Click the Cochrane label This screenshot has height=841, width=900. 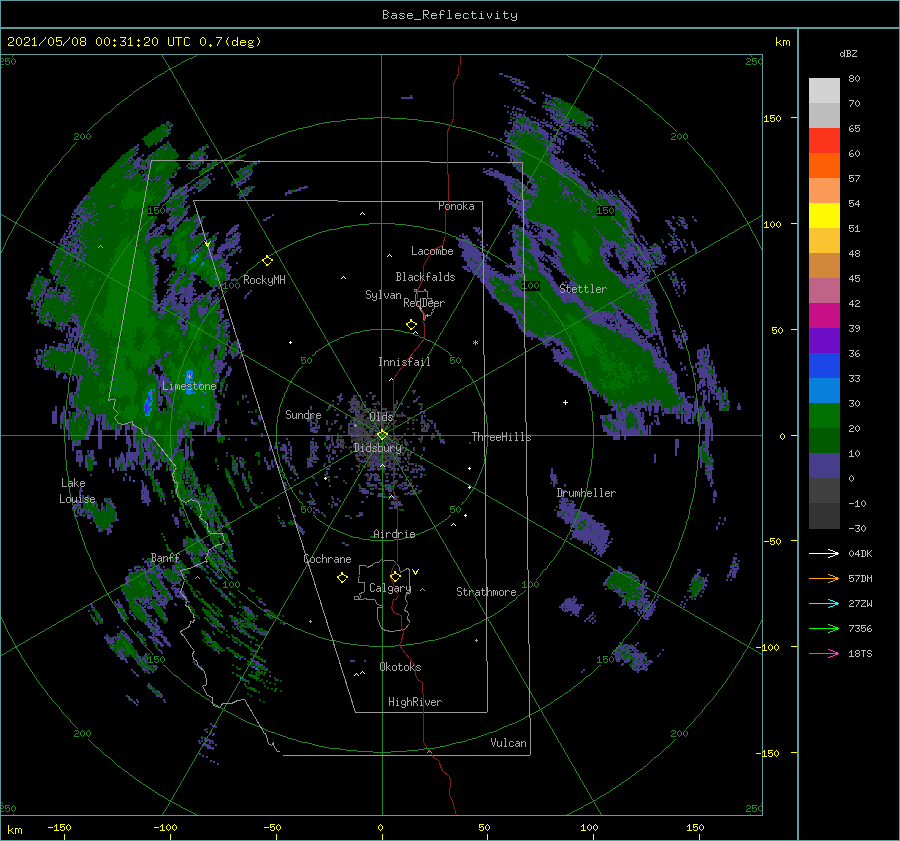click(327, 559)
